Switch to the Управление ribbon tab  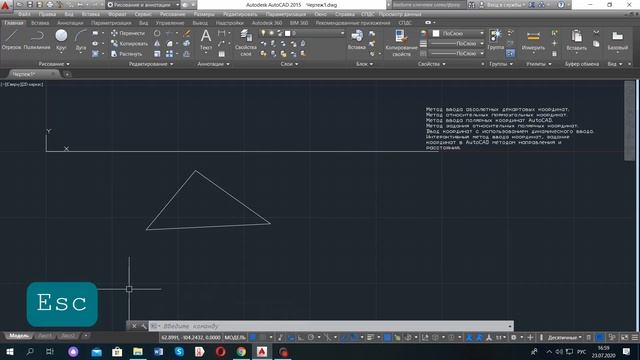coord(170,23)
